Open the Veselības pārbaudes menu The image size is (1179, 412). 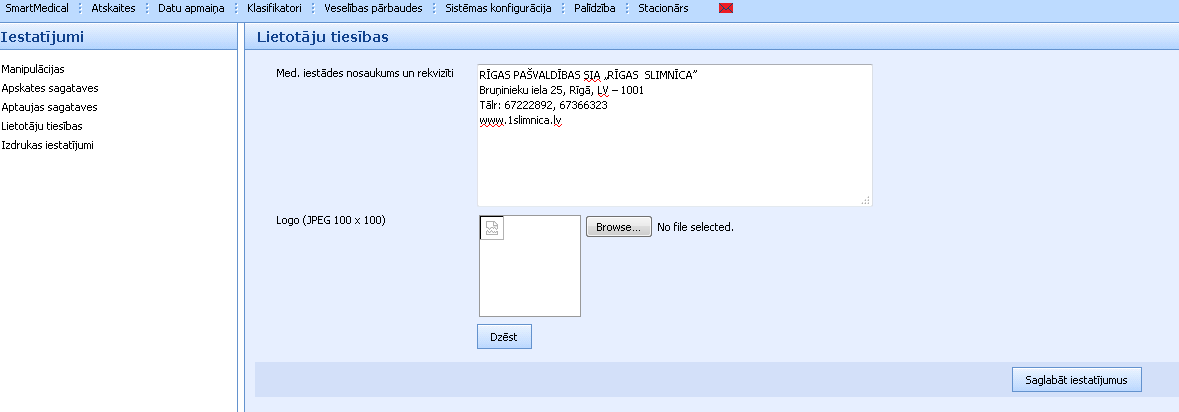click(373, 8)
